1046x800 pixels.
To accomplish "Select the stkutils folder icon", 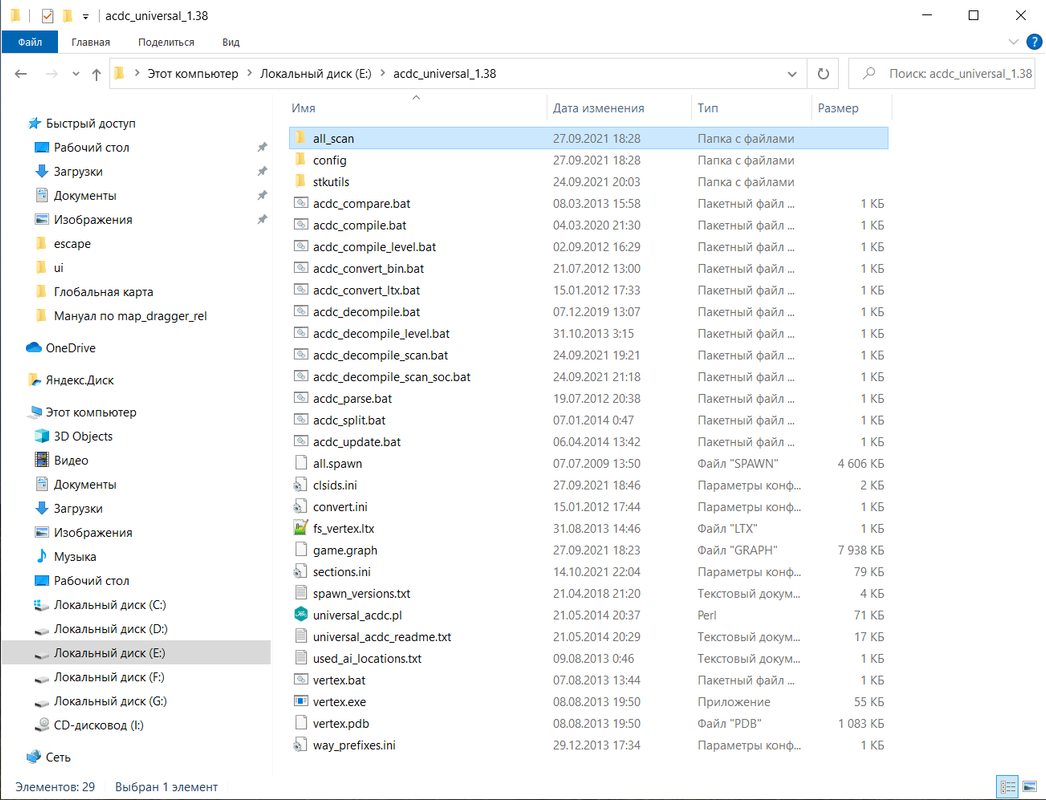I will (x=301, y=181).
